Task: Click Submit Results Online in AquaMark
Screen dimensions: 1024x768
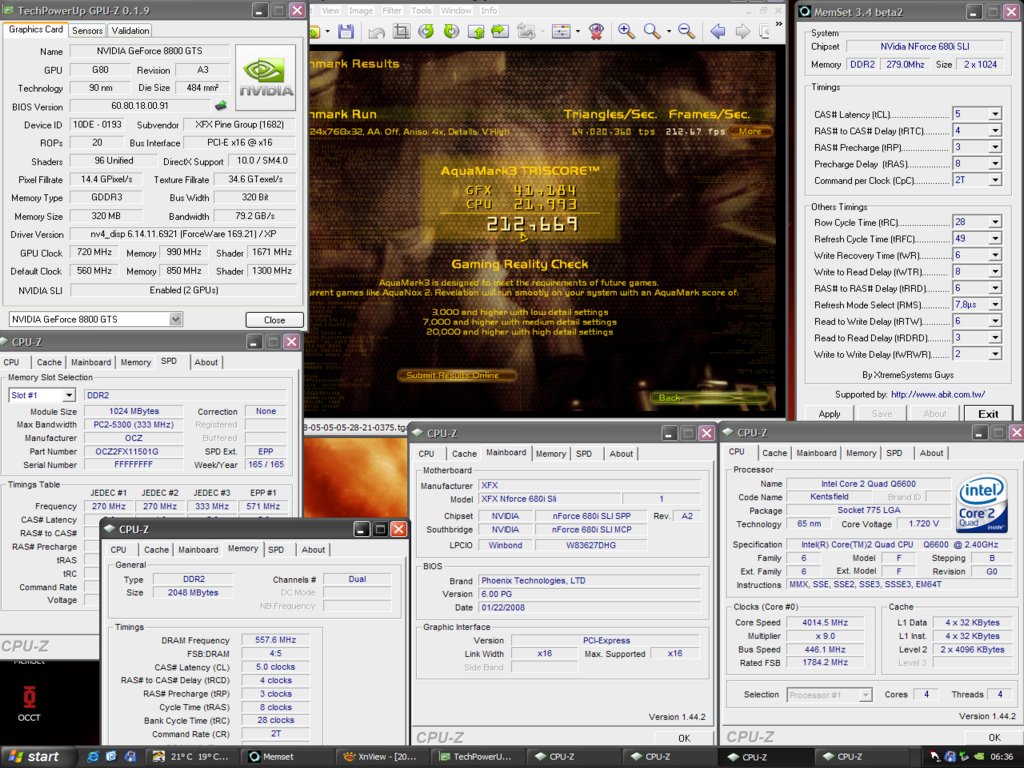Action: pos(456,376)
